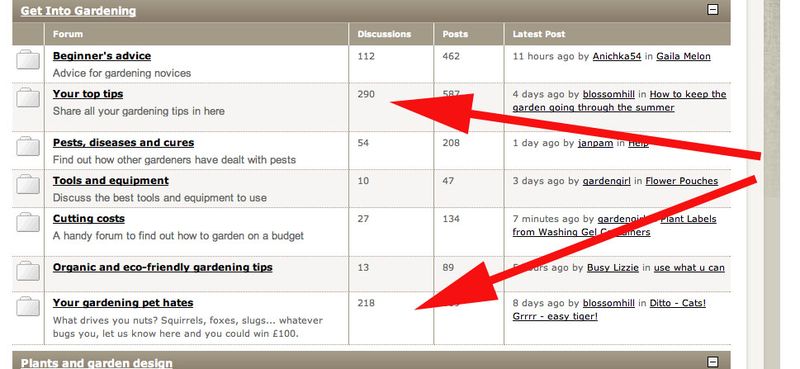Click discussions count 27 for Cutting costs
This screenshot has height=369, width=800.
coord(363,219)
